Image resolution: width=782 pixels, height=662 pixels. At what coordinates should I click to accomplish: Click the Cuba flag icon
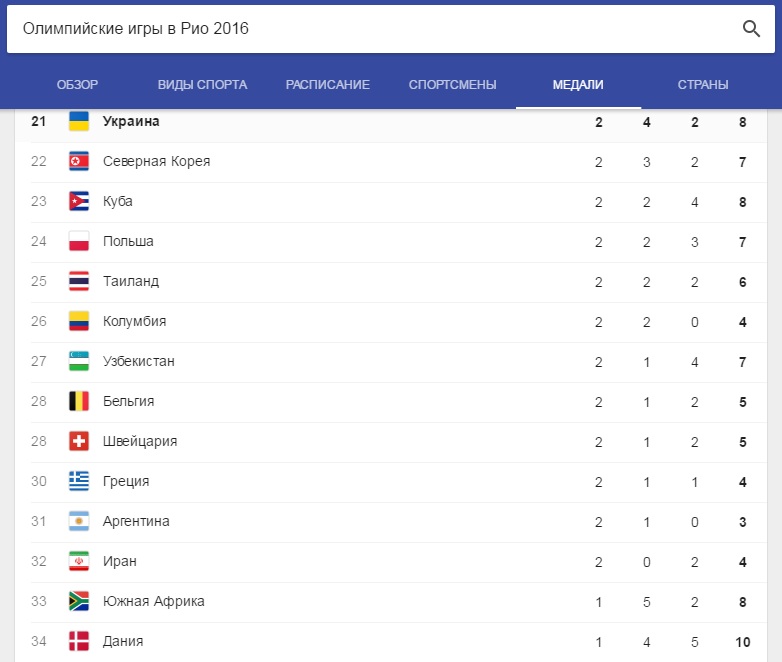[79, 201]
